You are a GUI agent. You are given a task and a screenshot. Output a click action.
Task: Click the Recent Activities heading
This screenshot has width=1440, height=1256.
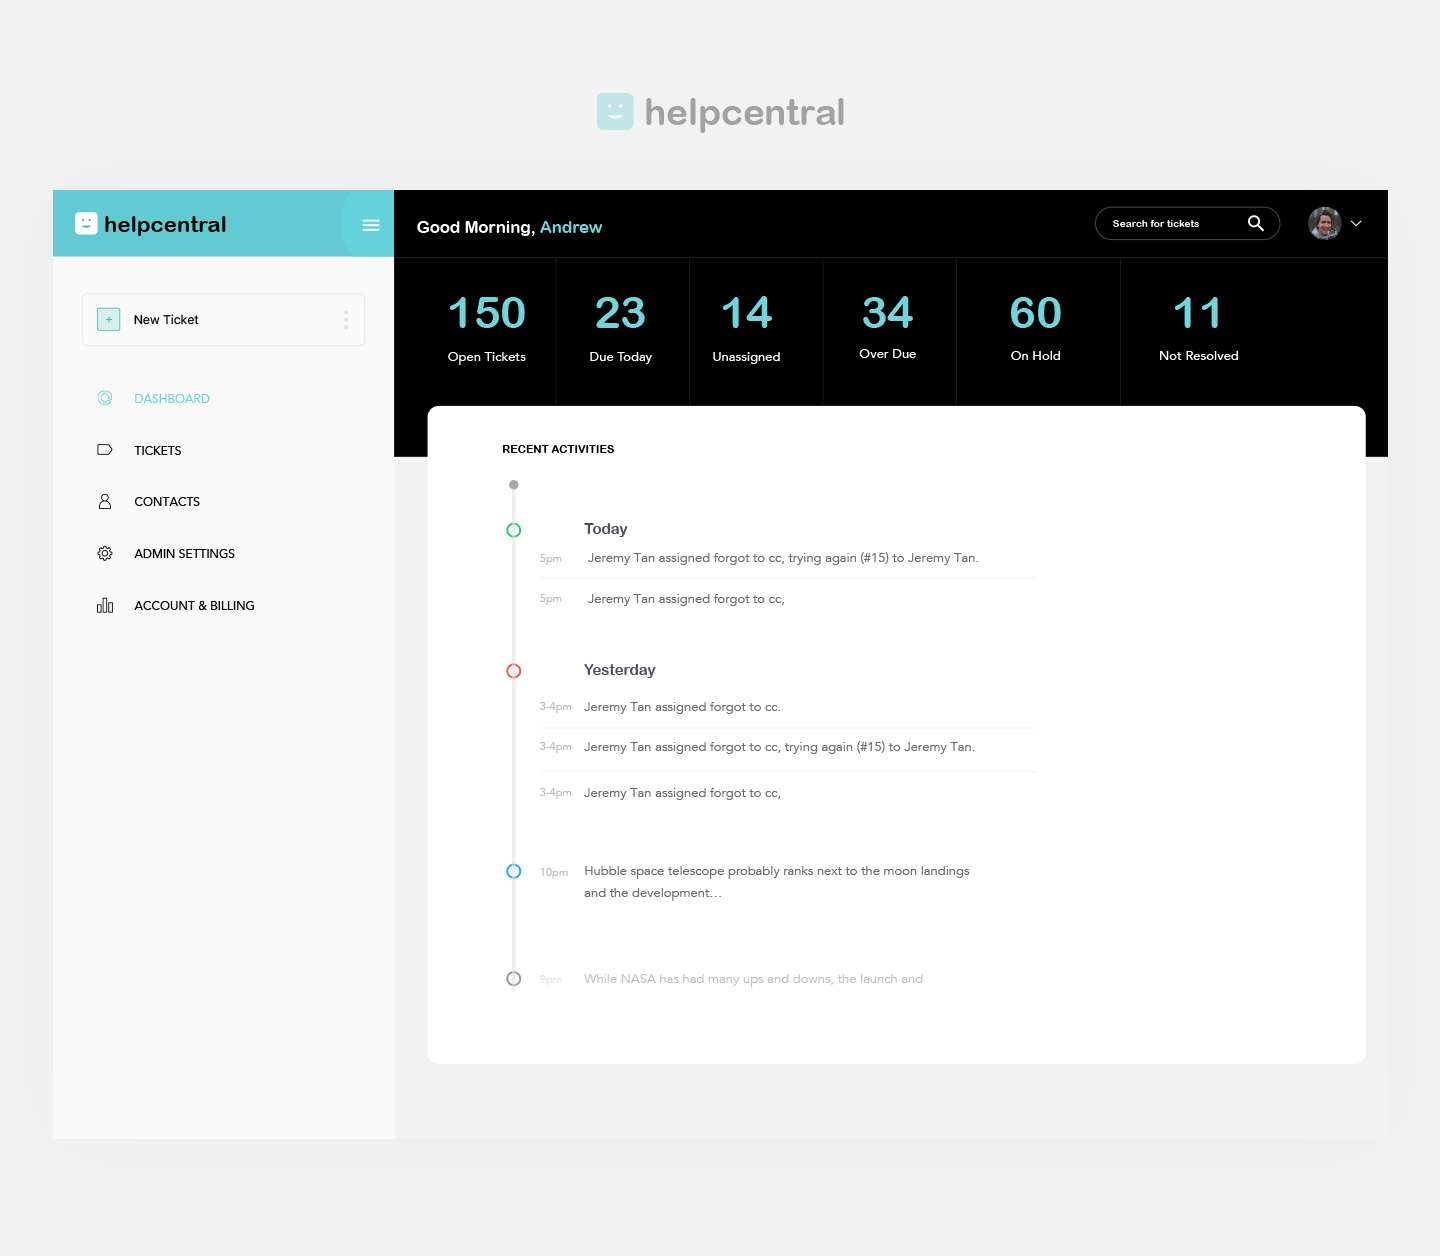pos(558,449)
